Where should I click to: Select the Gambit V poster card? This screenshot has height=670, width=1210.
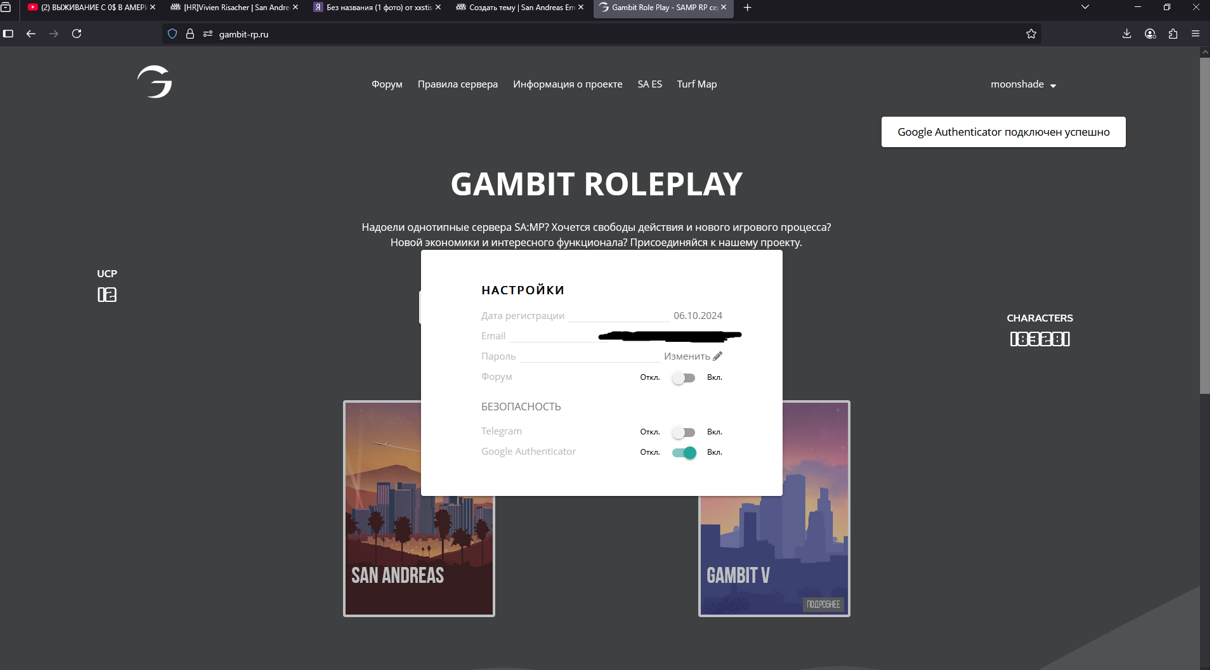click(x=774, y=509)
